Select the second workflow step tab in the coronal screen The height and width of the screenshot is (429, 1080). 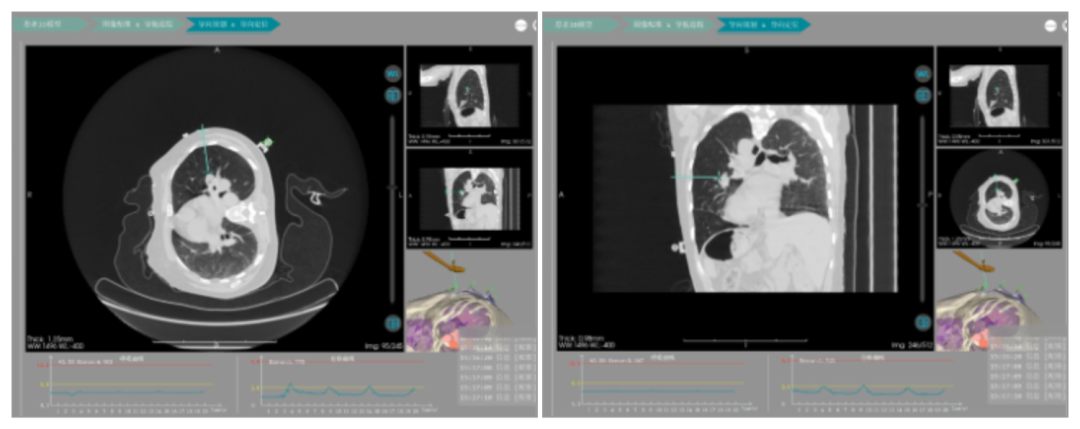[x=670, y=24]
